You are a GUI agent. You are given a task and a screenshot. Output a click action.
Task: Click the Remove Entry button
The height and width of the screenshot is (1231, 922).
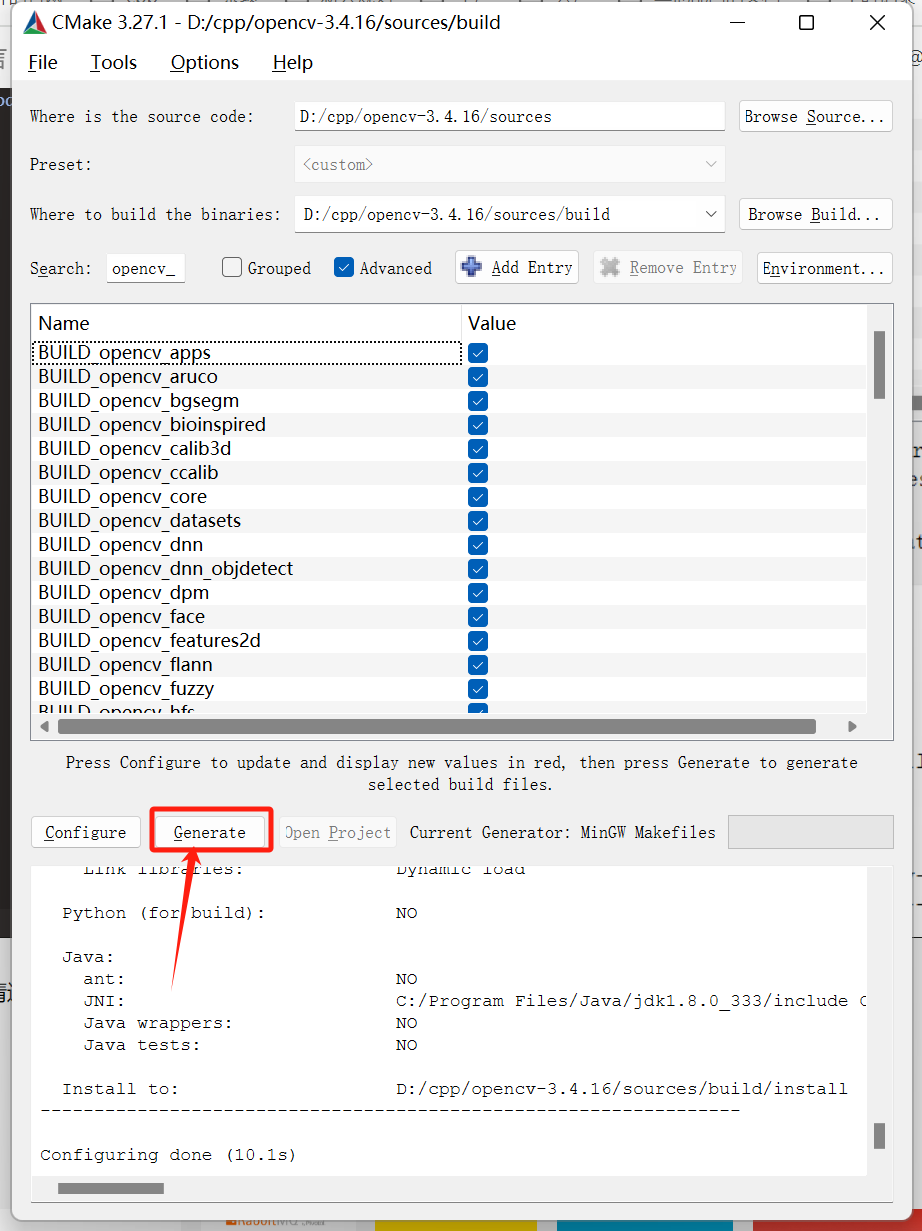pos(668,267)
